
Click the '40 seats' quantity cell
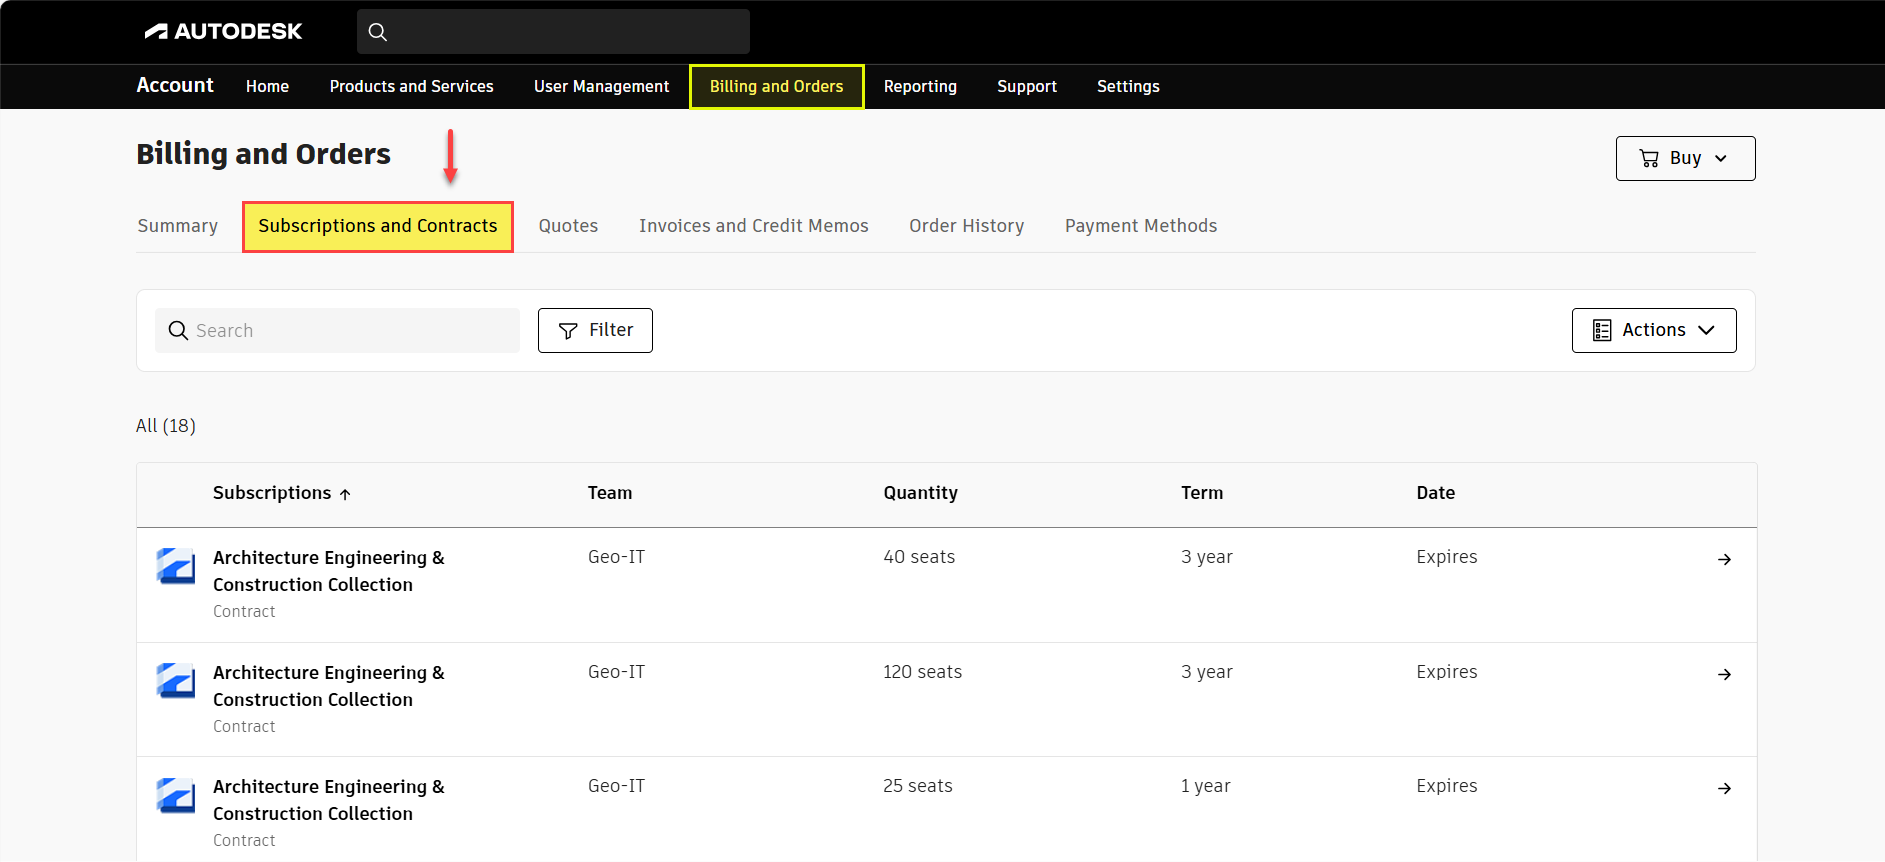919,557
